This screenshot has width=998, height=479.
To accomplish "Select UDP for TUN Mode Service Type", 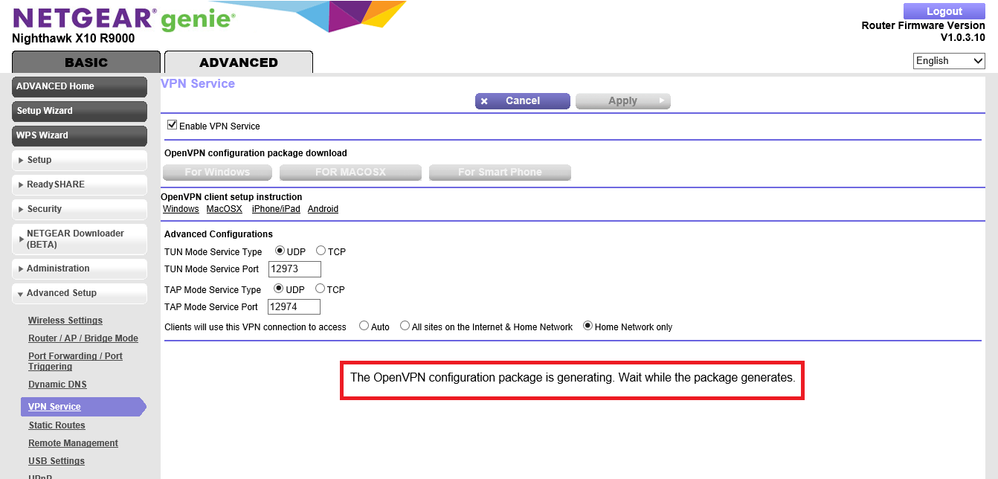I will click(x=279, y=251).
